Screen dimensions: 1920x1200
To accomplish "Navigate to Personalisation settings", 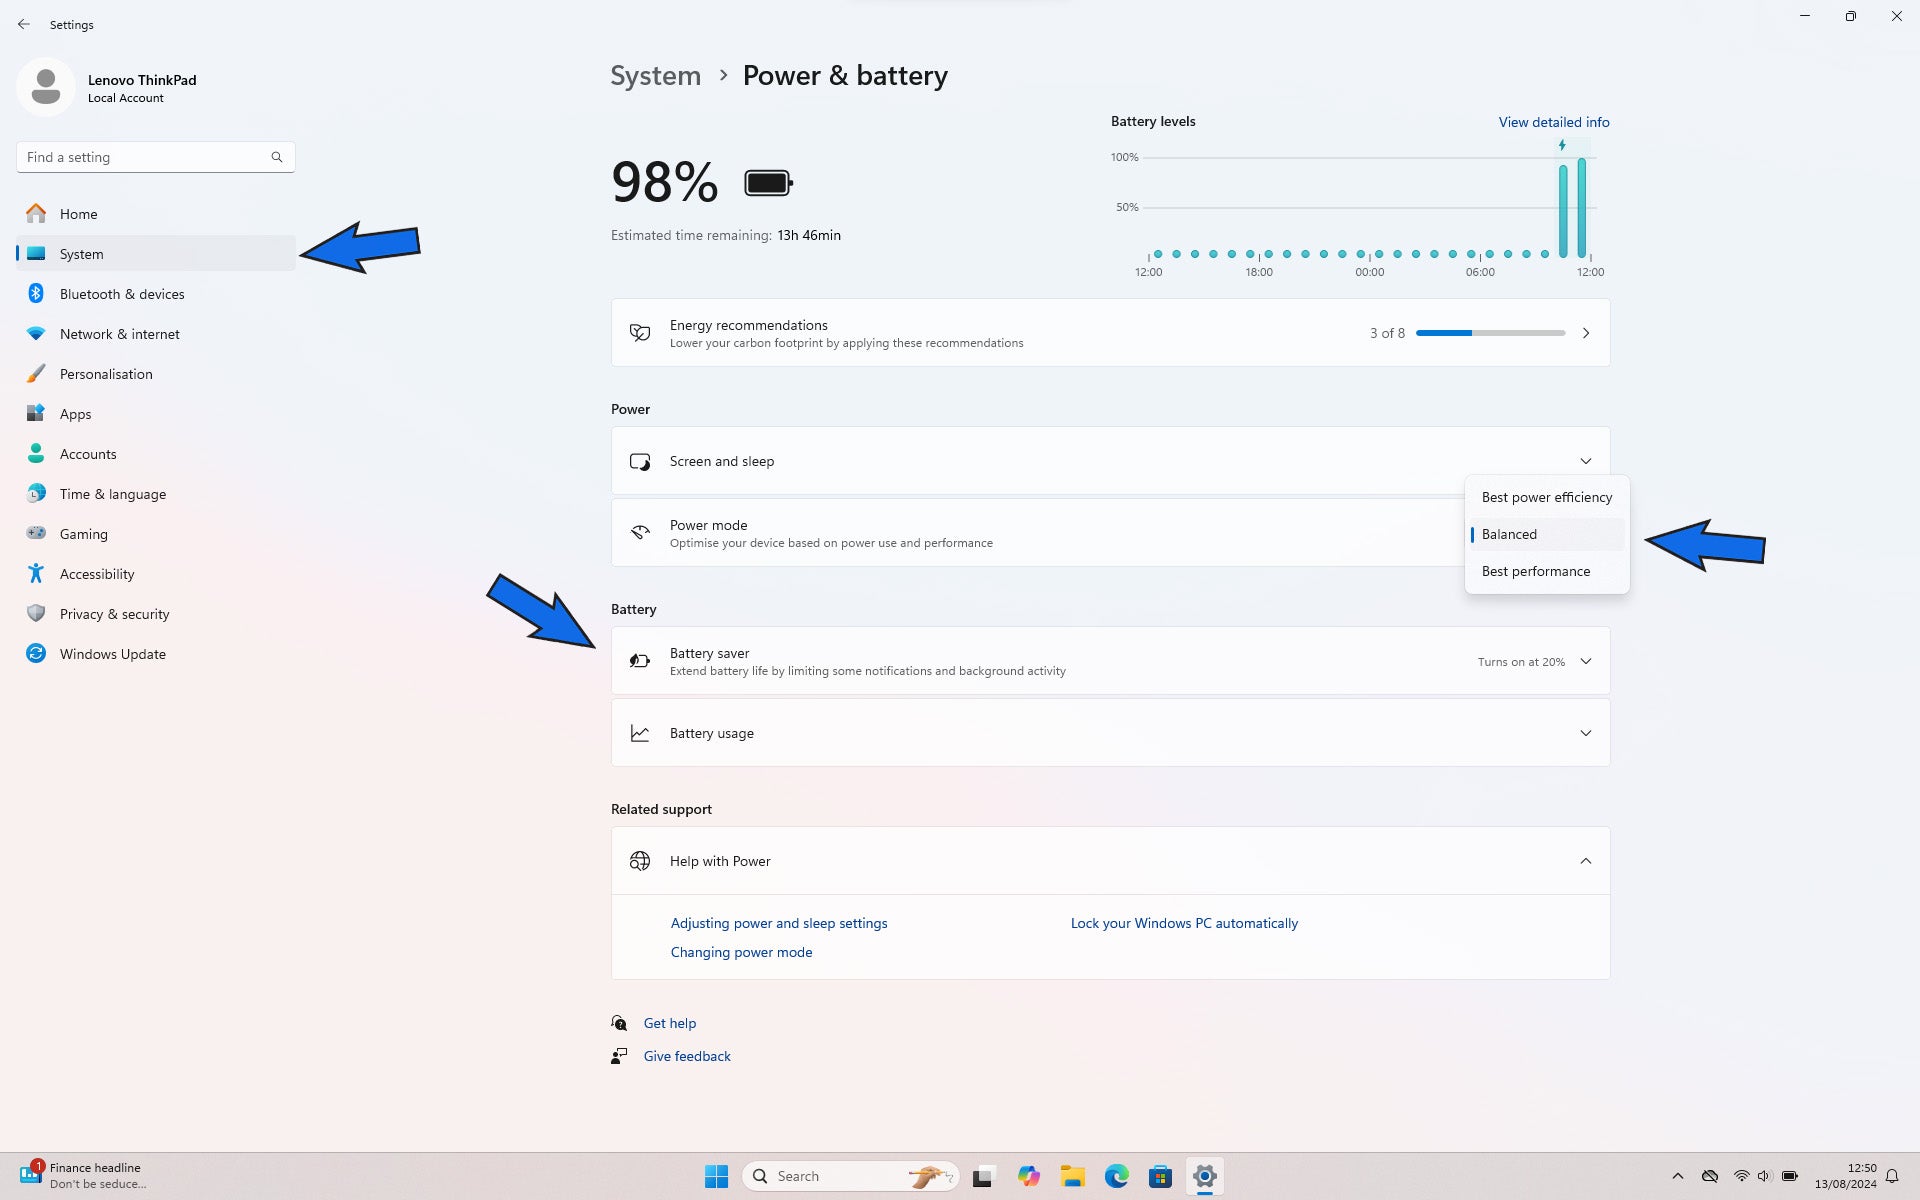I will [x=106, y=374].
